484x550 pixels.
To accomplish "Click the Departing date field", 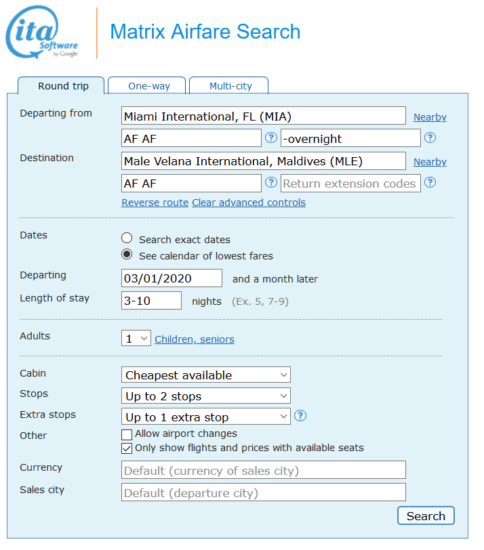I will pyautogui.click(x=172, y=278).
